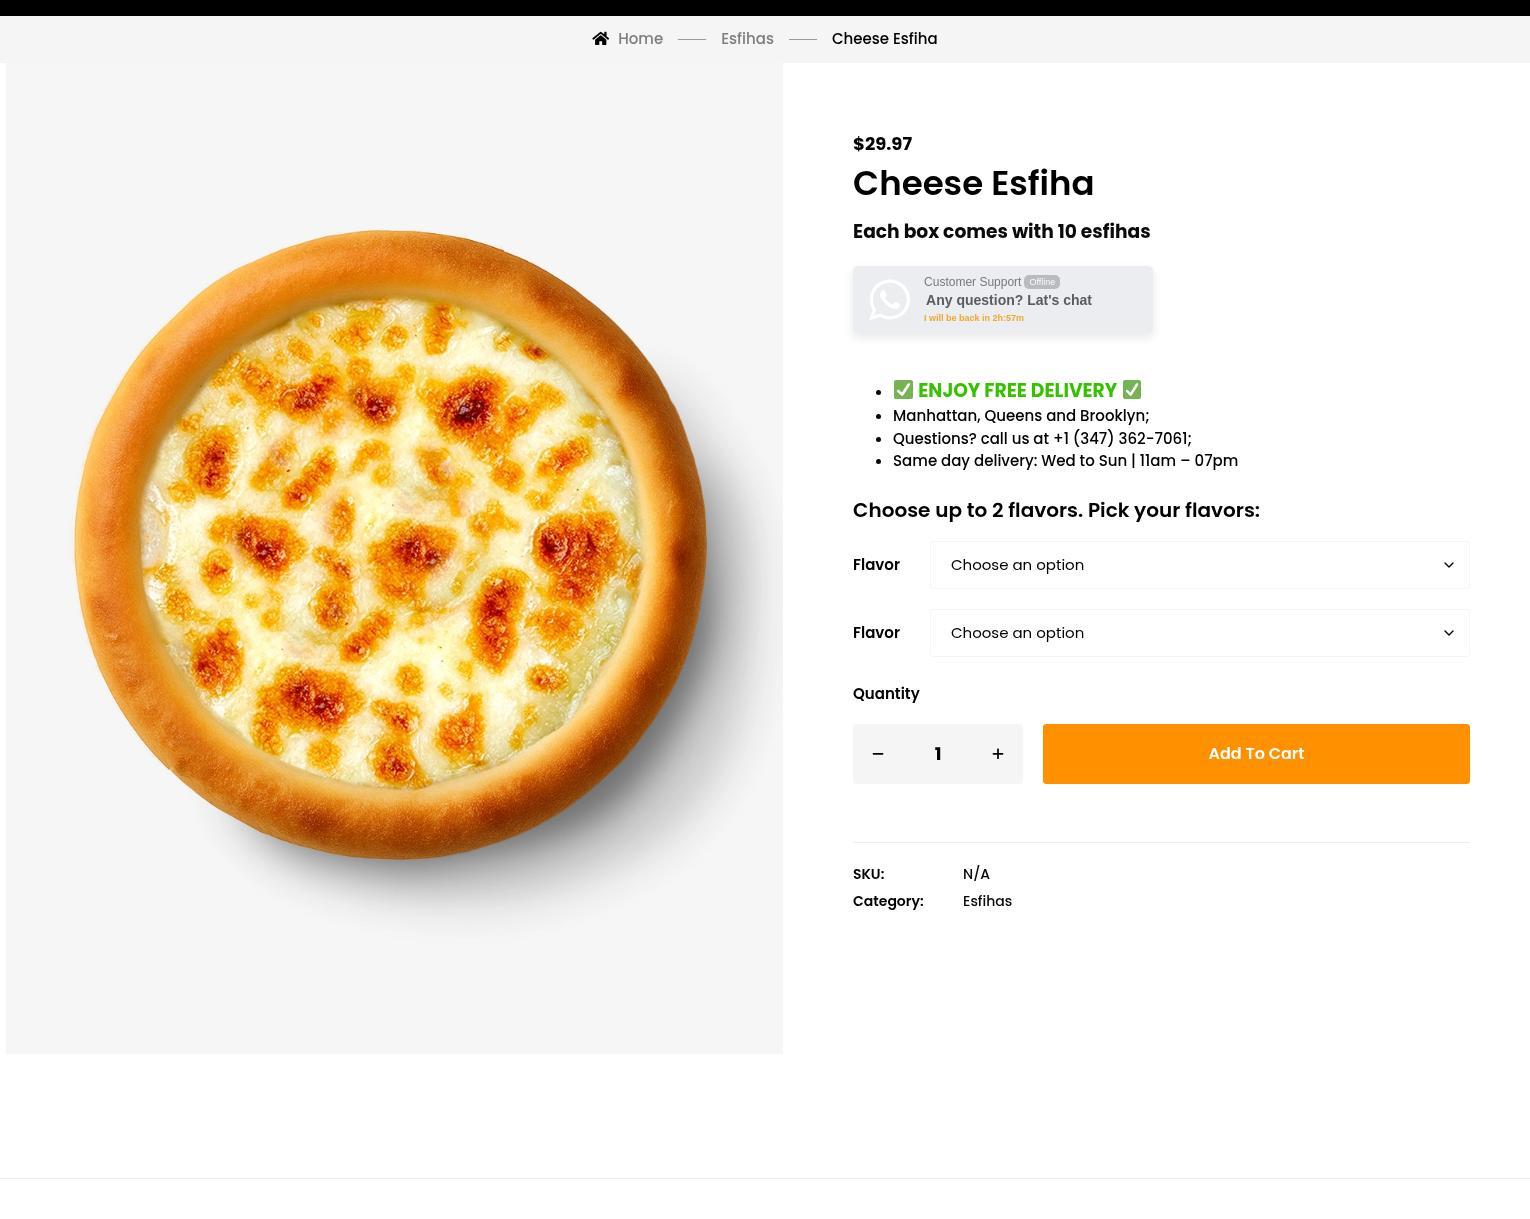
Task: Click the WhatsApp icon in Customer Support widget
Action: (889, 300)
